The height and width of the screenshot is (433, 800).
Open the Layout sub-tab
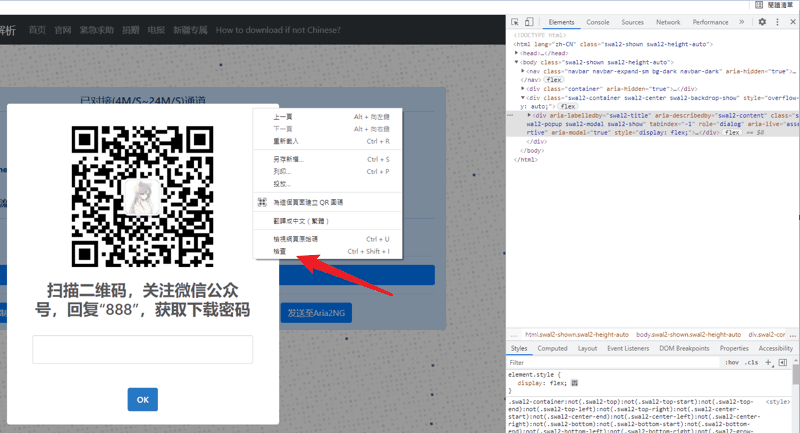pyautogui.click(x=587, y=348)
